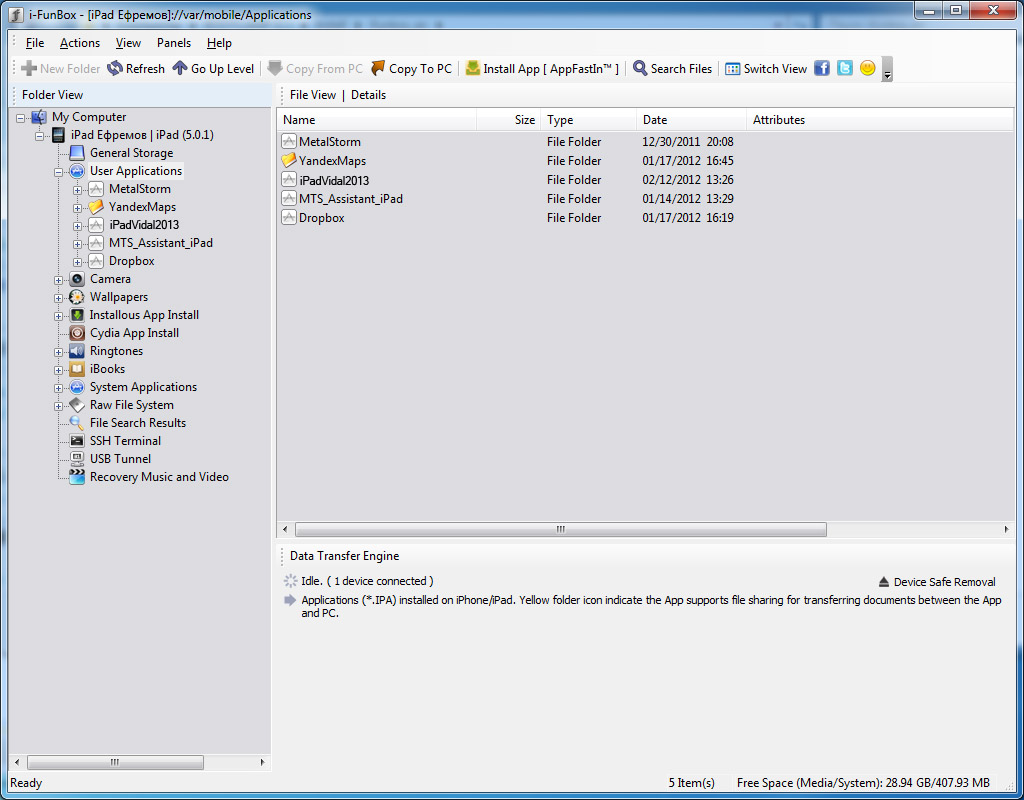Screen dimensions: 1024x800
Task: Expand MTS_Assistant_iPad tree node
Action: pos(78,244)
